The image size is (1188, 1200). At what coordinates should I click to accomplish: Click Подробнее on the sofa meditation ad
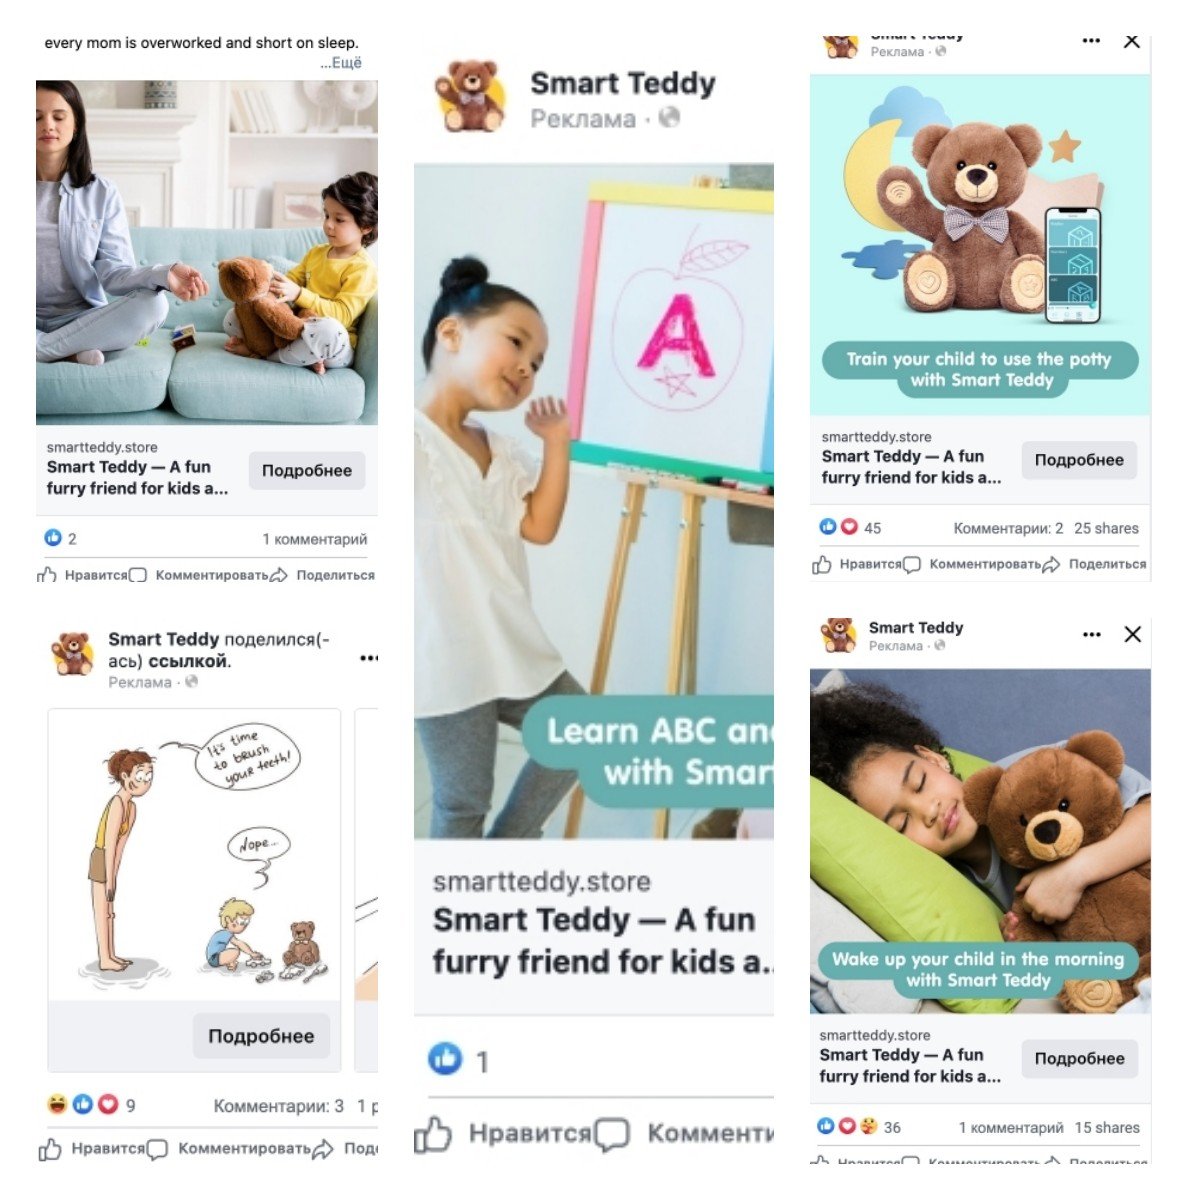point(307,470)
